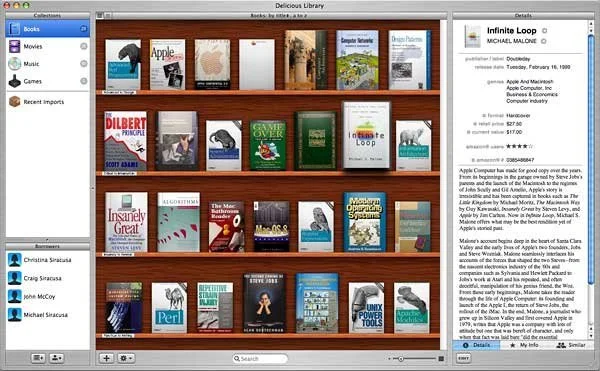This screenshot has height=371, width=600.
Task: Select the Computer Networks book
Action: click(357, 60)
